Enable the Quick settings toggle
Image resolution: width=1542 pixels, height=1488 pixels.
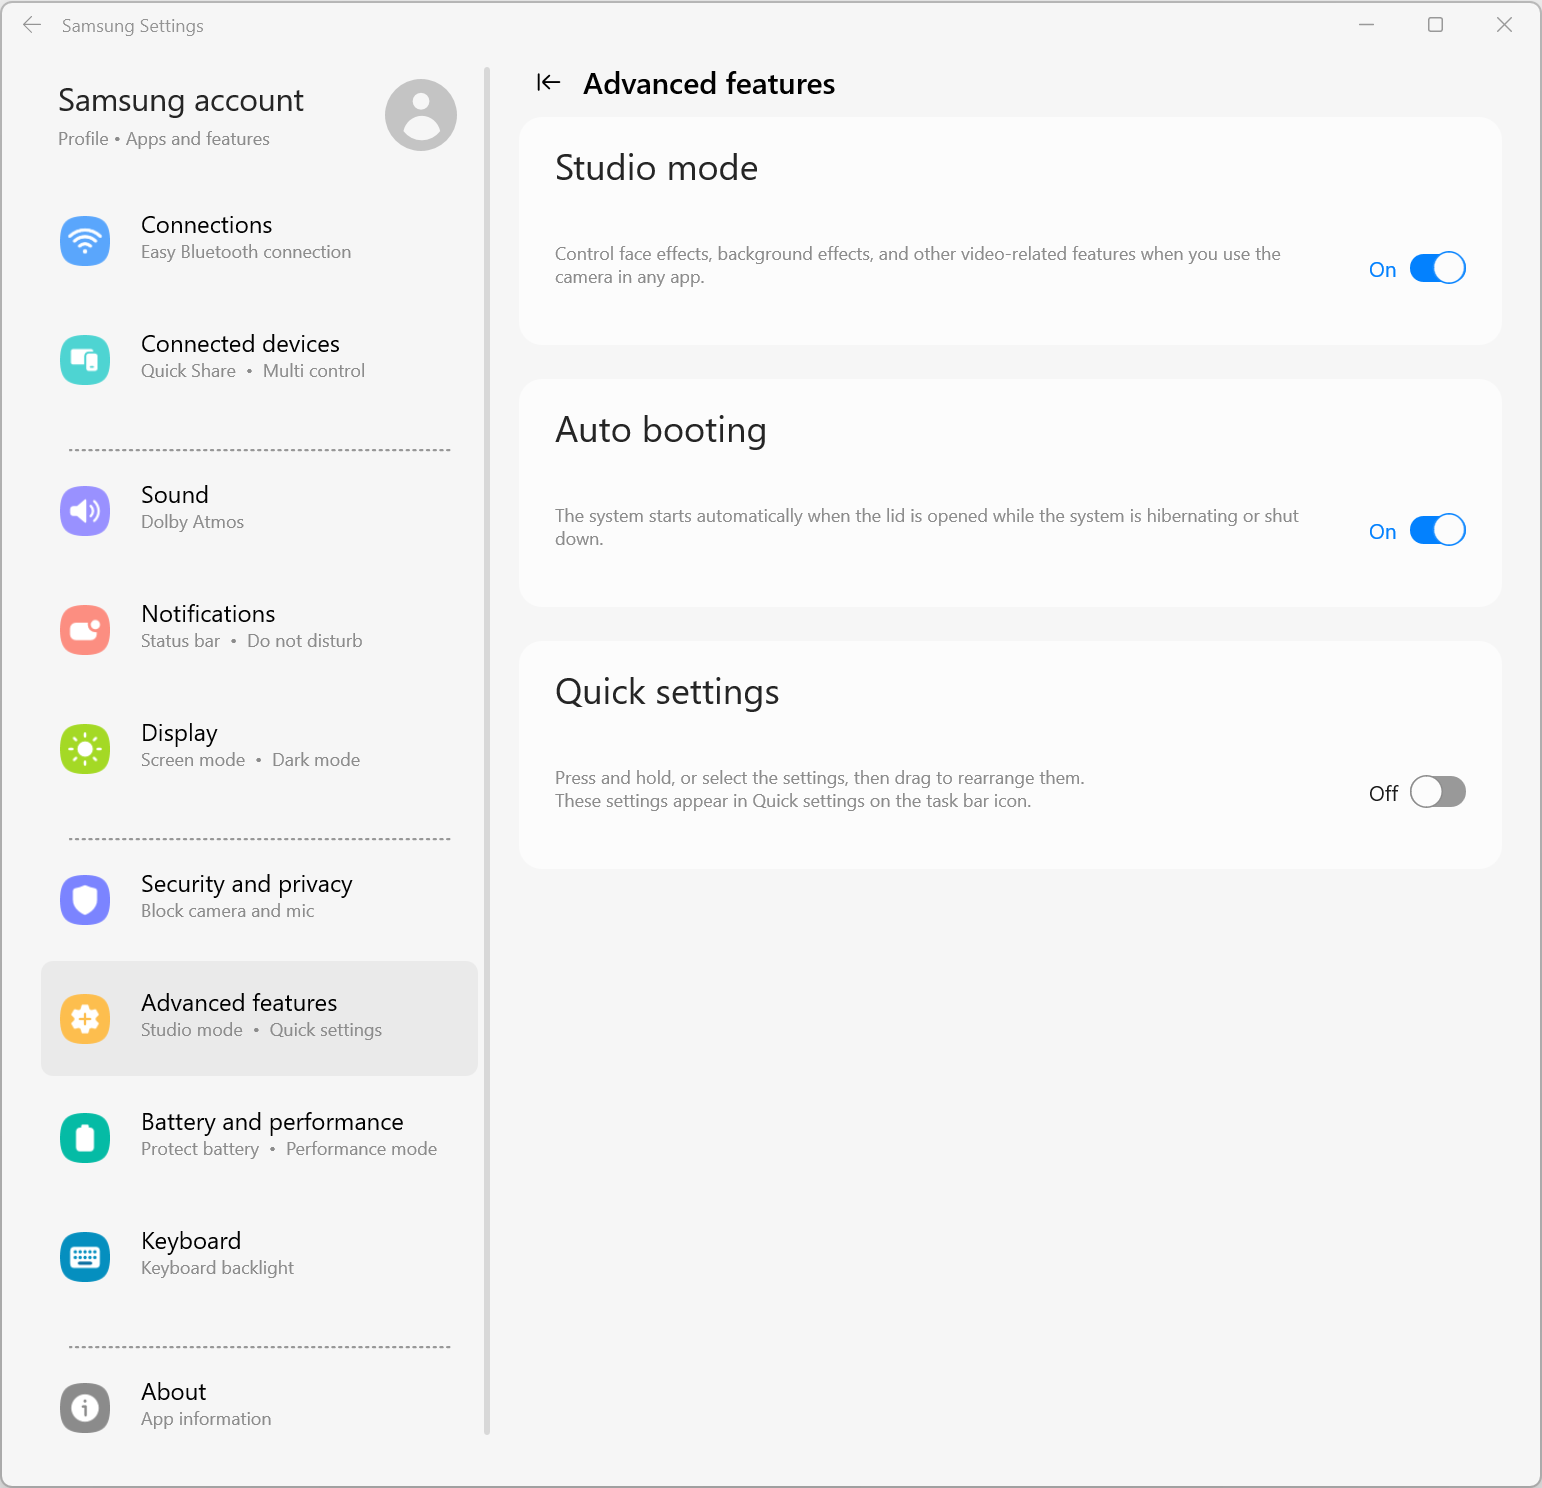[1437, 792]
